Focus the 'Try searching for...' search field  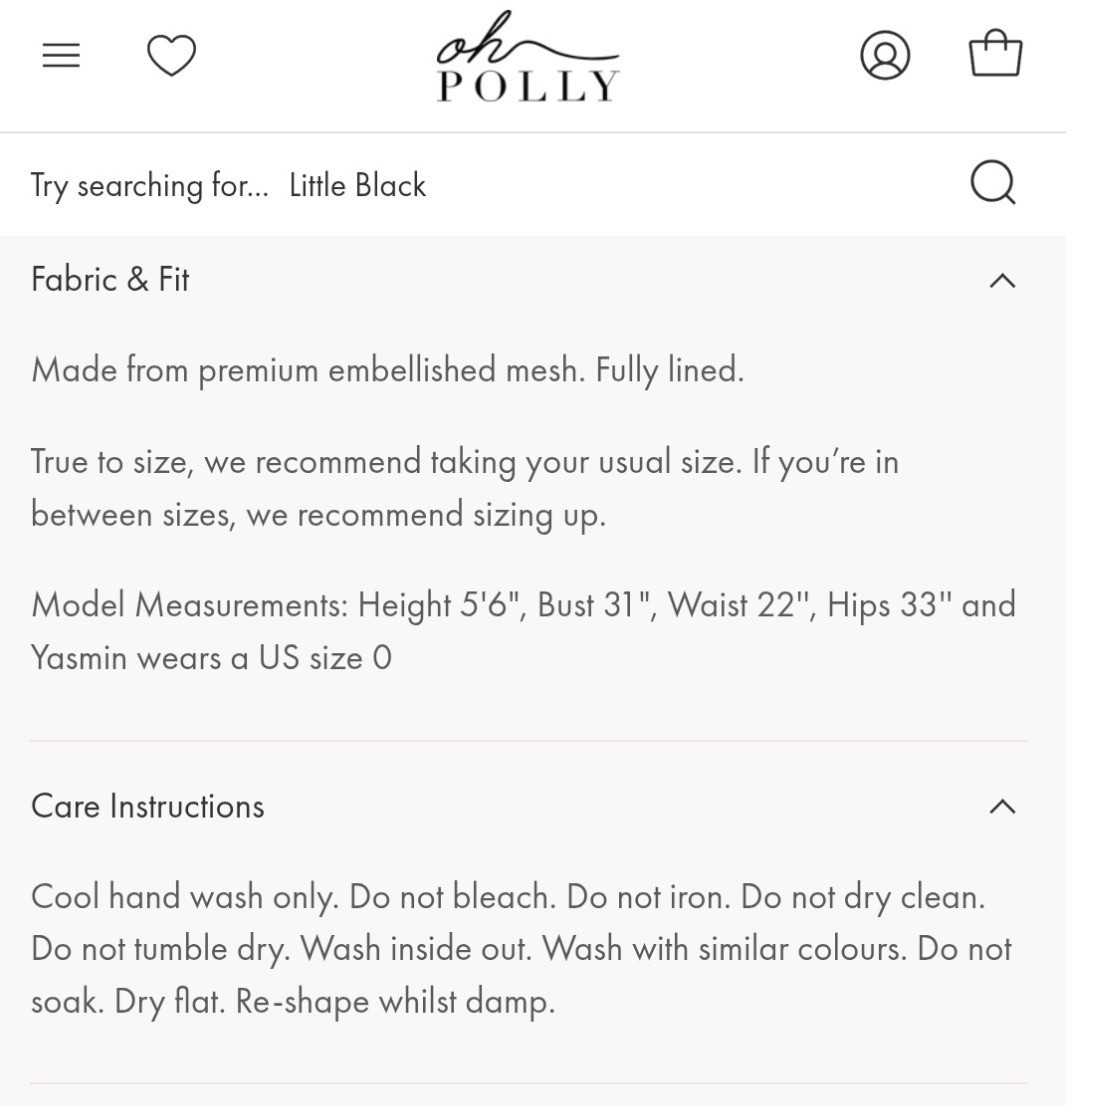tap(494, 185)
